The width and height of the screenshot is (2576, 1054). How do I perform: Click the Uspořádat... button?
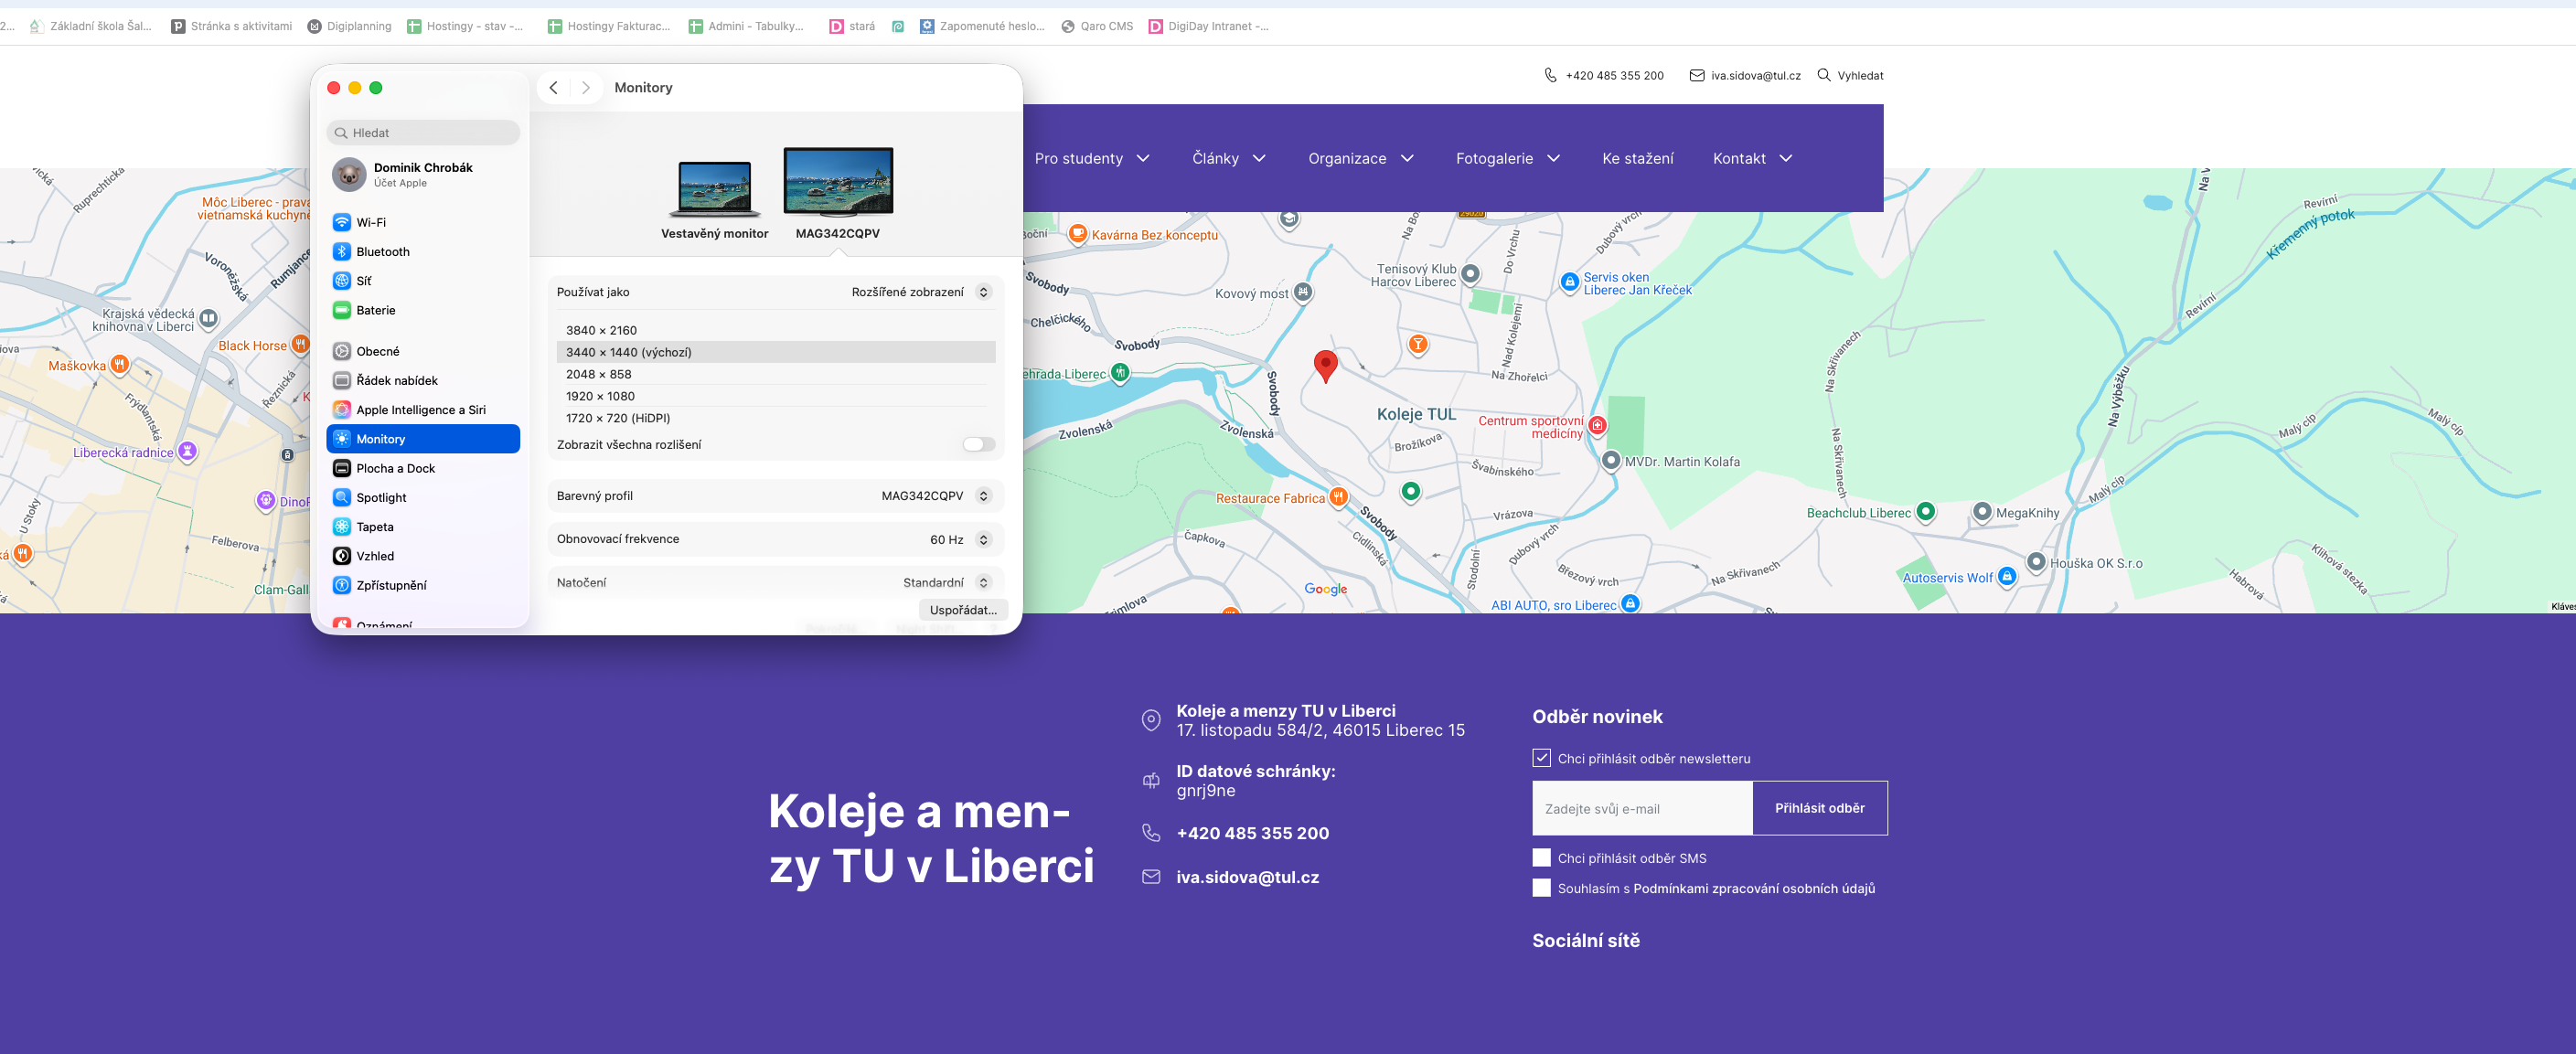coord(962,609)
